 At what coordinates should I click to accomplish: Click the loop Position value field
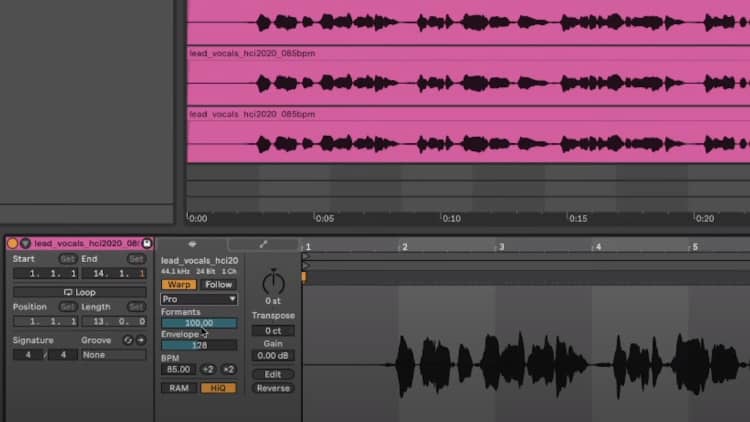click(45, 322)
